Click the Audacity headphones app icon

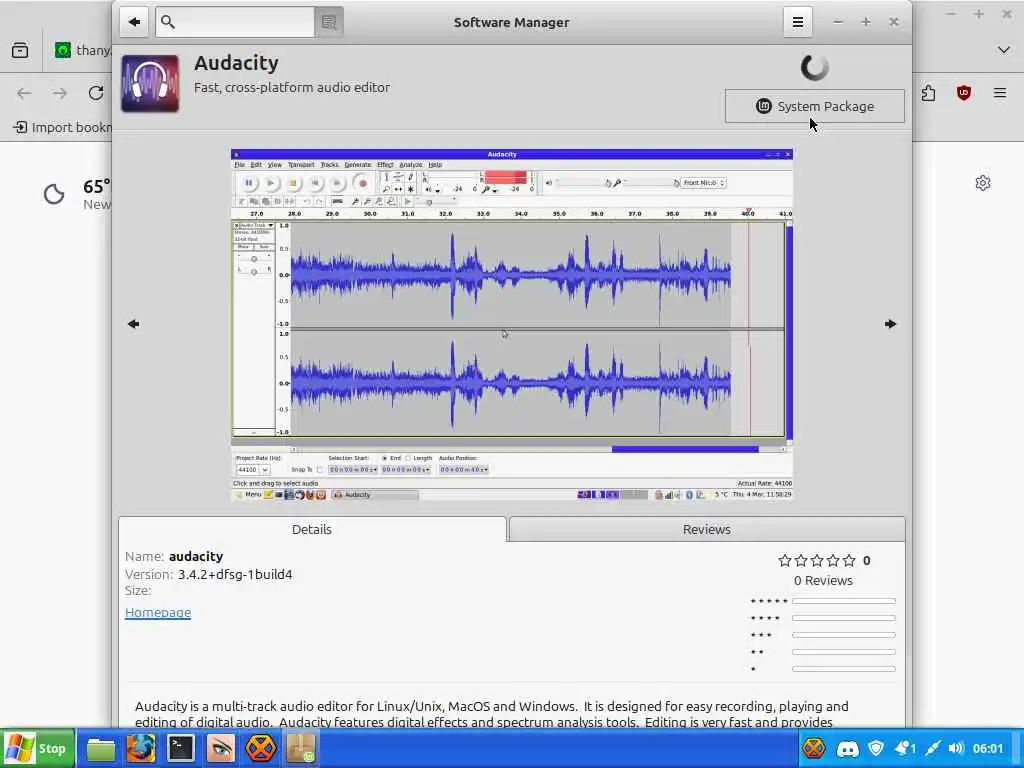[150, 84]
